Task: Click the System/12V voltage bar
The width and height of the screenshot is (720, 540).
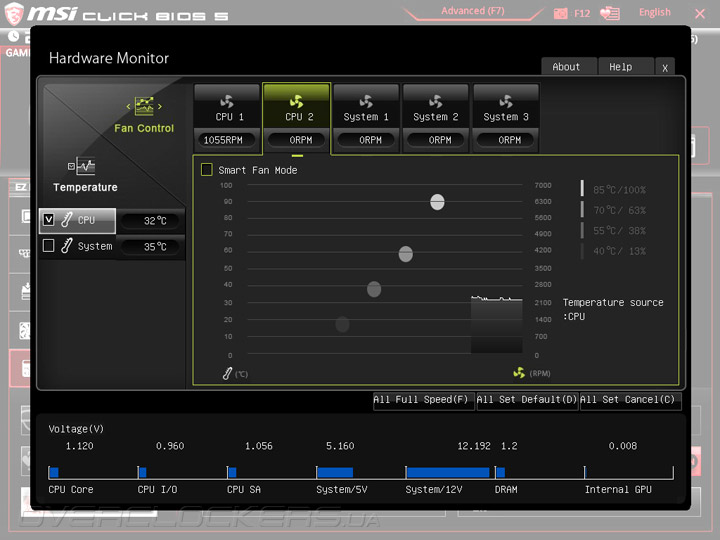Action: 448,472
